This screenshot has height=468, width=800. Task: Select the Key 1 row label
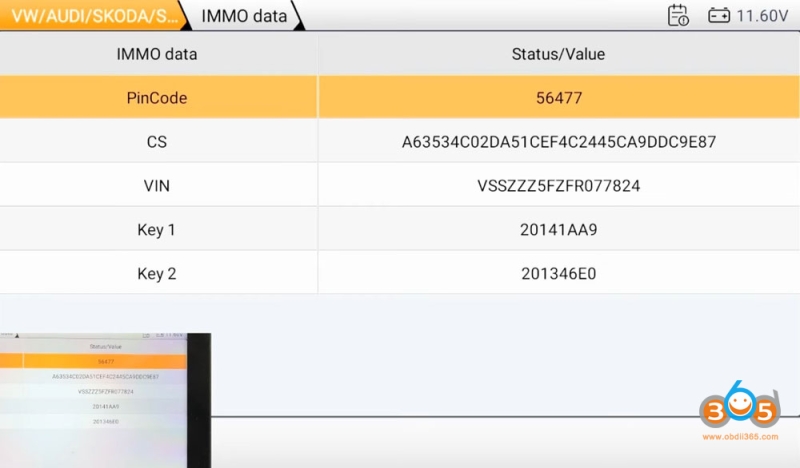(157, 230)
